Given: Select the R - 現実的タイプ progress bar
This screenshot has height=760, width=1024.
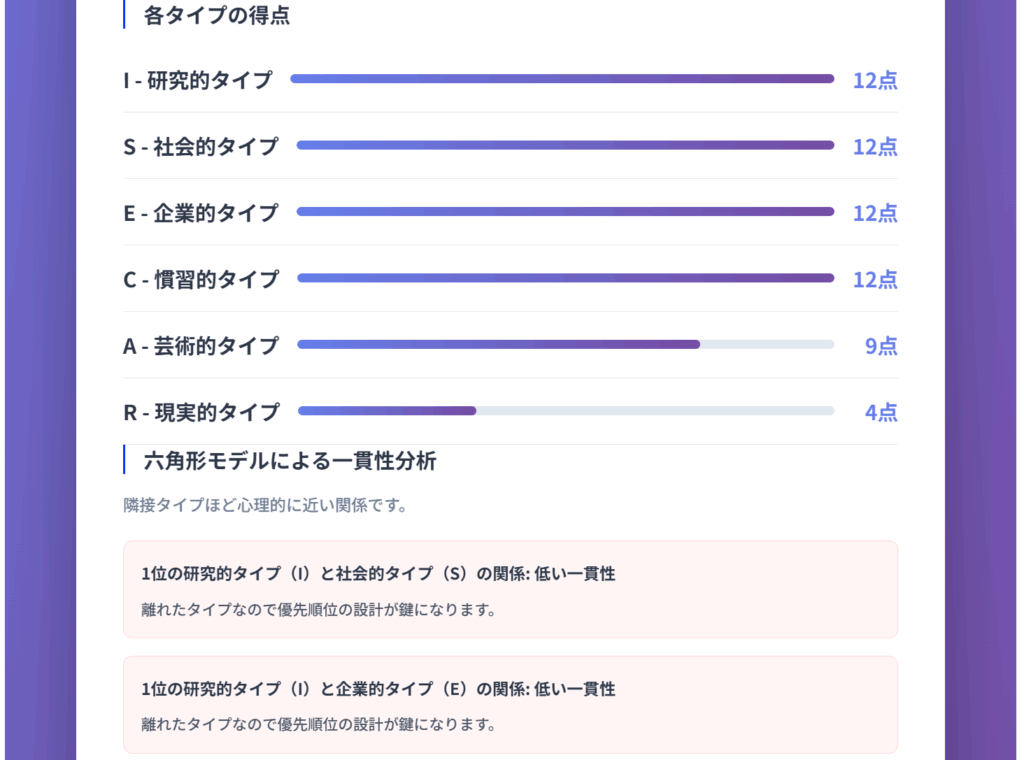Looking at the screenshot, I should (x=565, y=411).
